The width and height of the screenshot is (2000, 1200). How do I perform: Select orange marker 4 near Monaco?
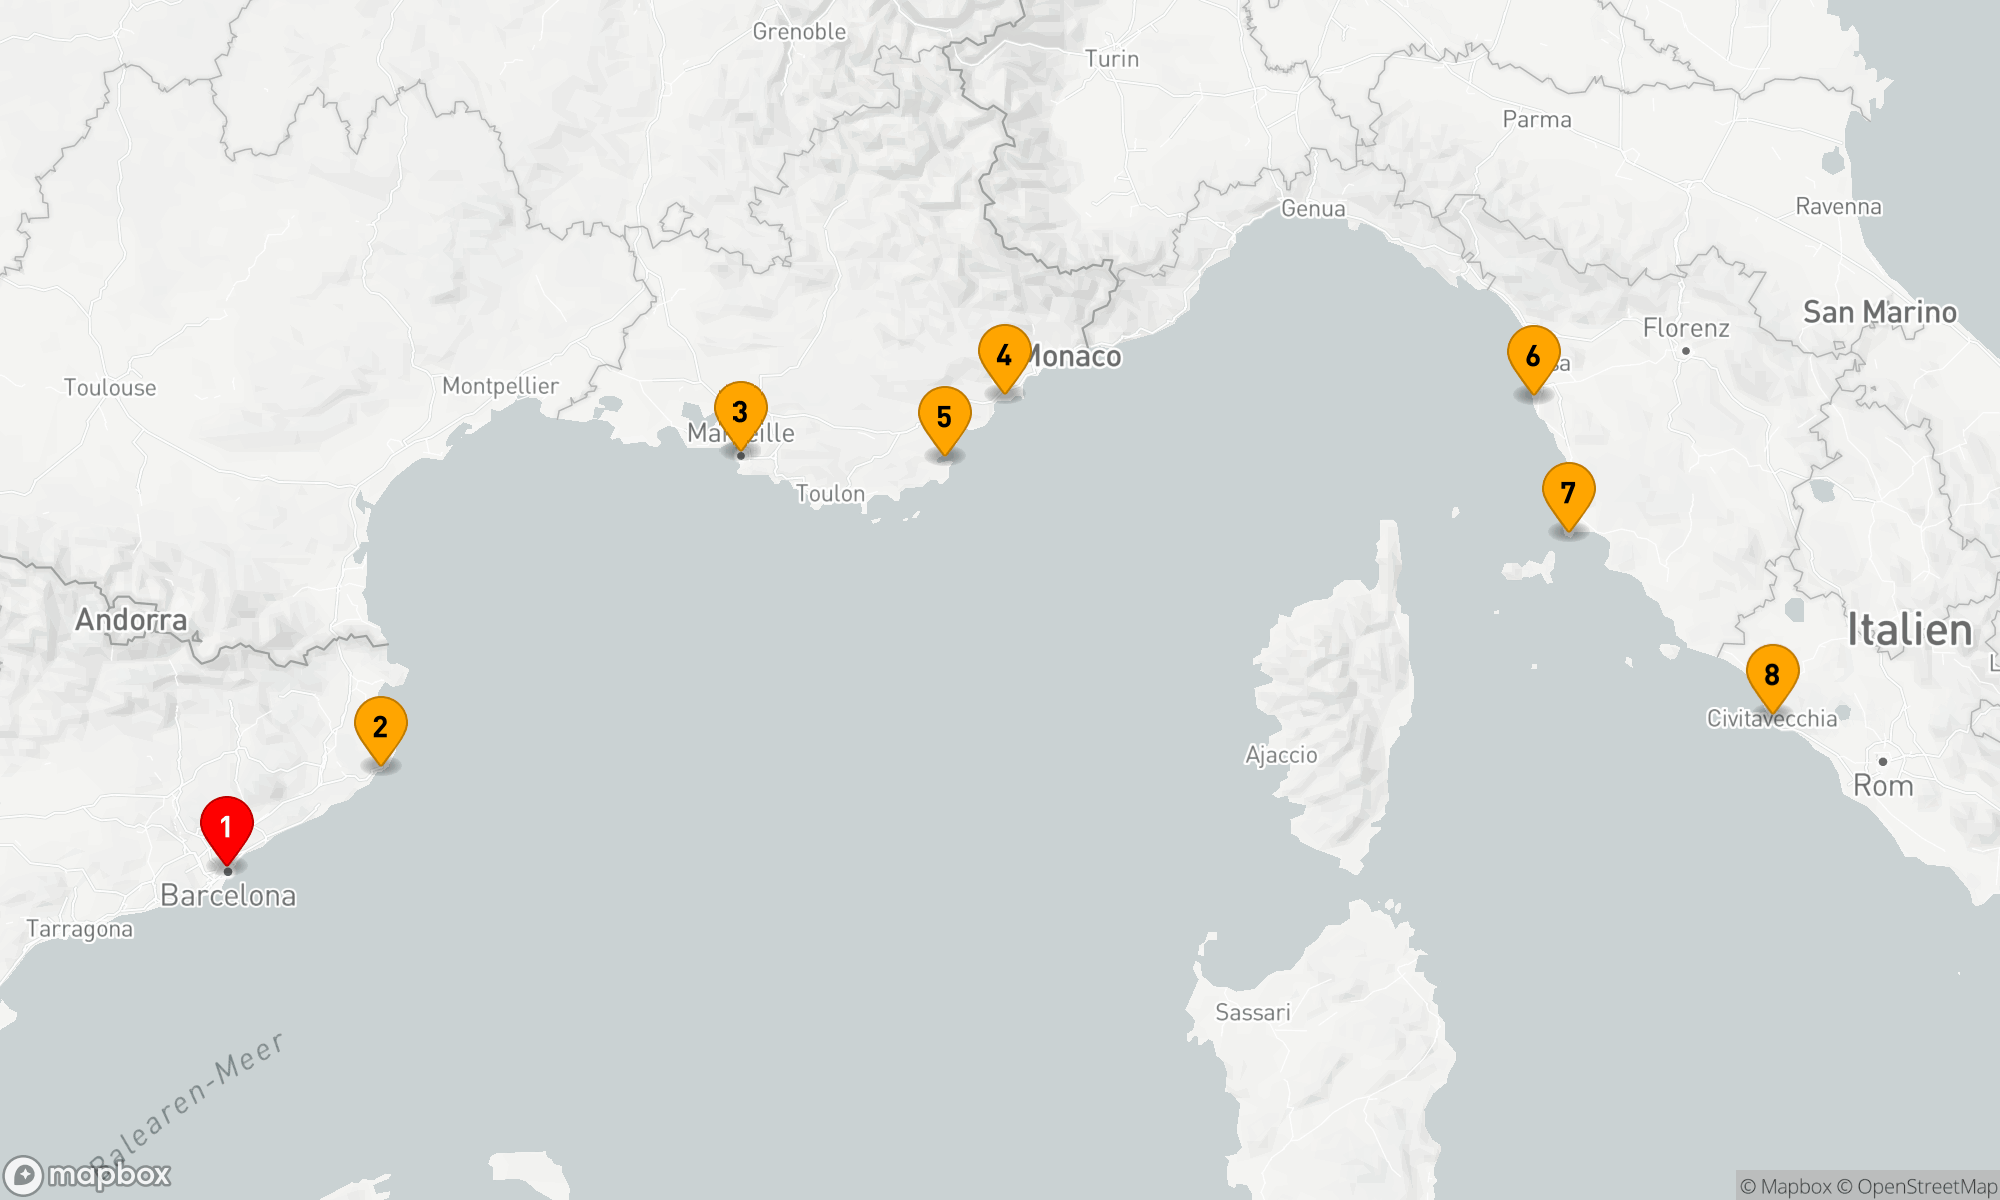[1004, 356]
